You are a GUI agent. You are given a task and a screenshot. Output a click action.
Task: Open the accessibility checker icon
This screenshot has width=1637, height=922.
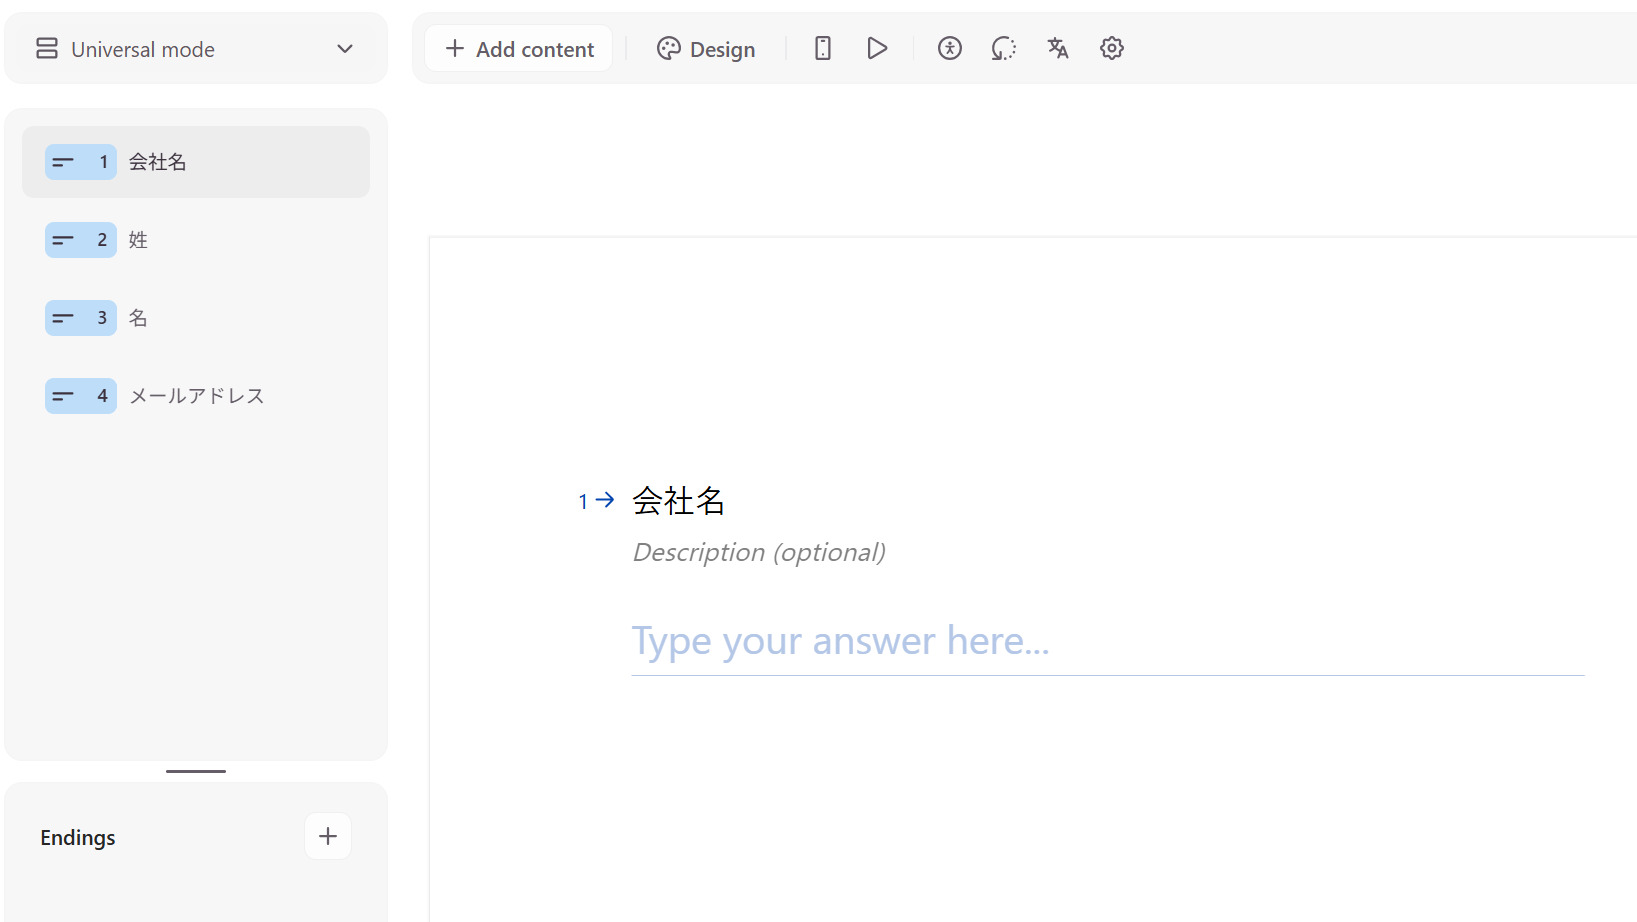tap(949, 48)
